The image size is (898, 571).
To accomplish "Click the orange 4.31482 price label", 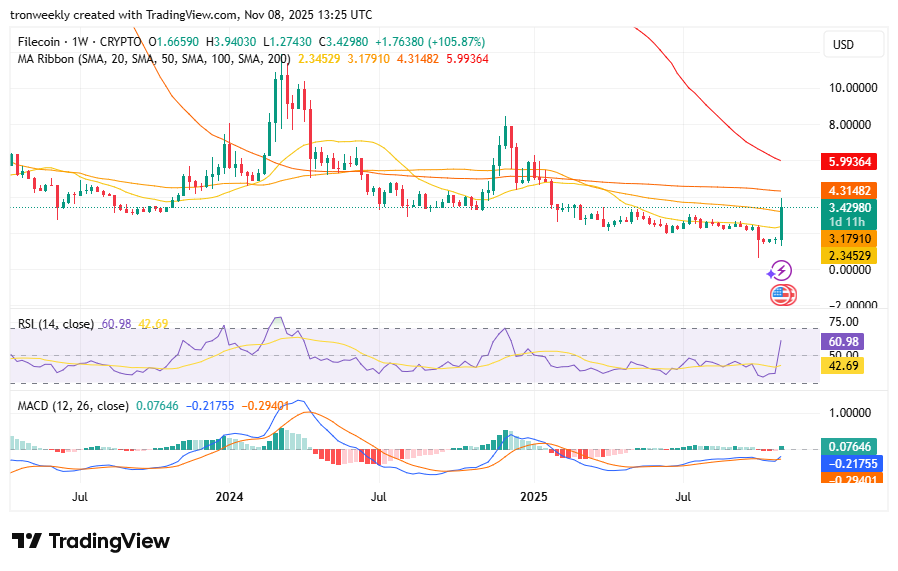I will tap(848, 190).
